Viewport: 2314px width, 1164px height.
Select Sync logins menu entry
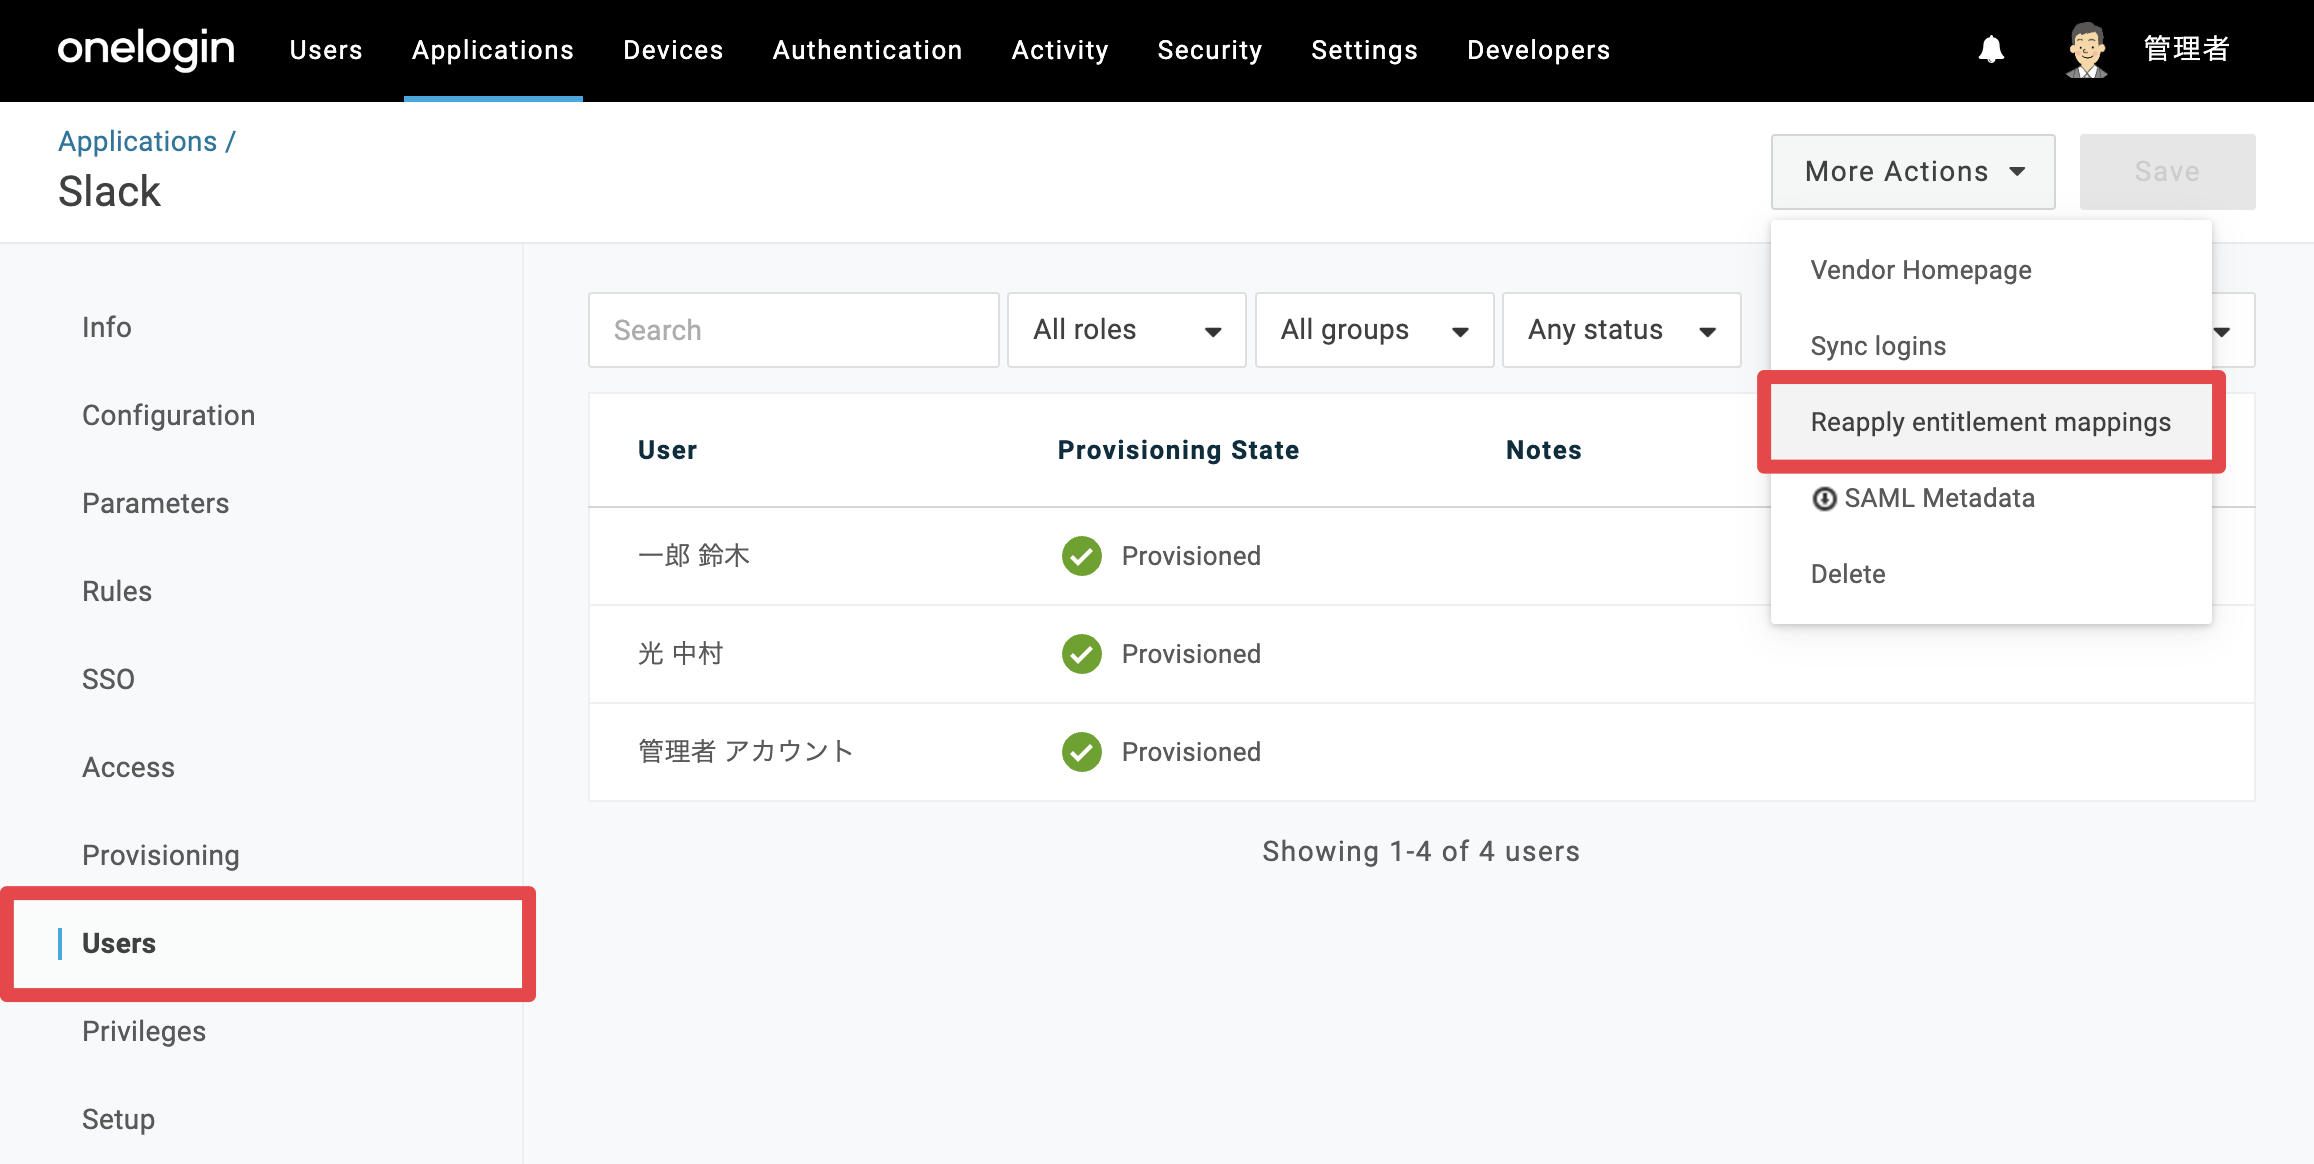click(1991, 346)
